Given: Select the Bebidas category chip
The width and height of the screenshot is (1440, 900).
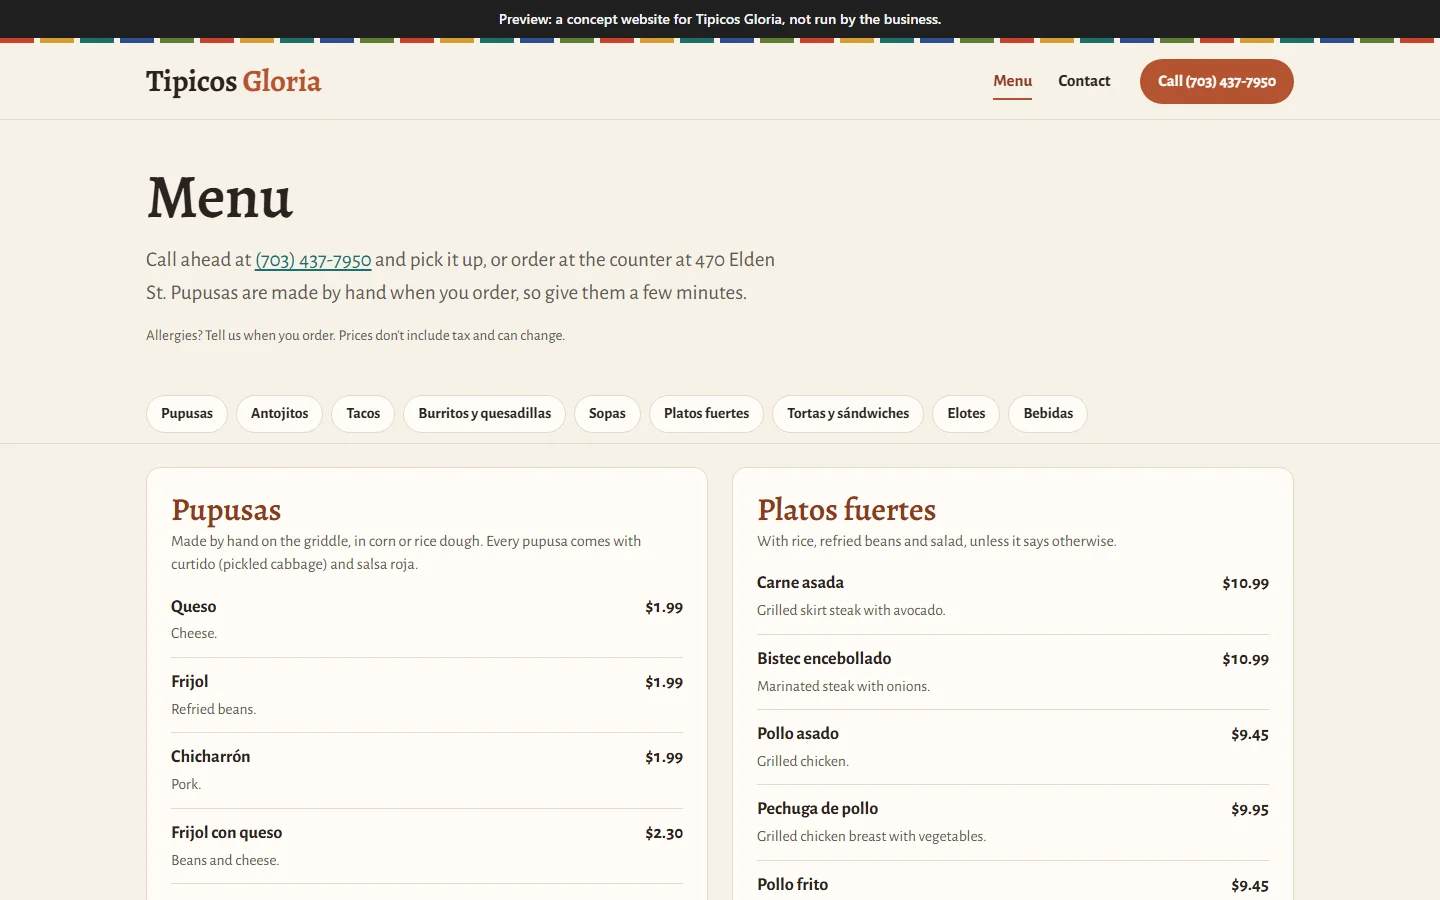Looking at the screenshot, I should (x=1048, y=414).
